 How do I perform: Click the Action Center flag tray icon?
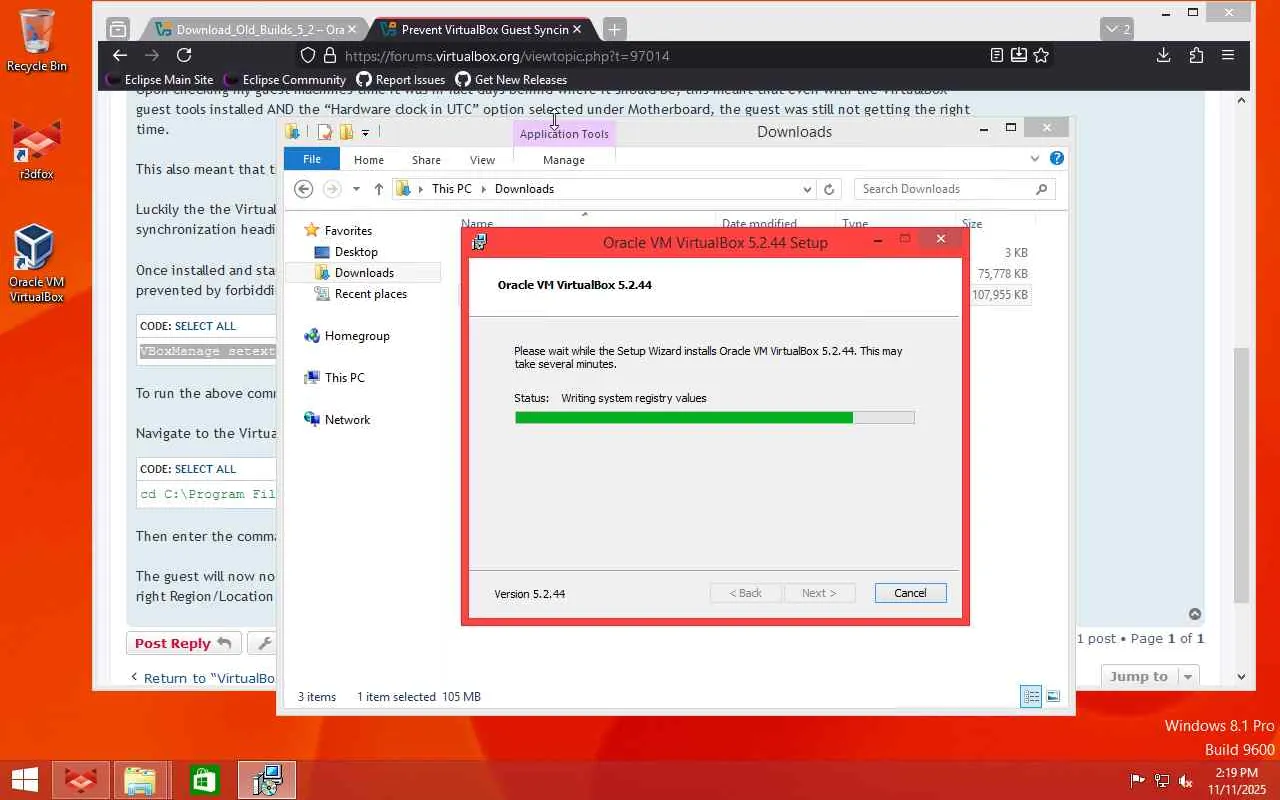[1137, 780]
